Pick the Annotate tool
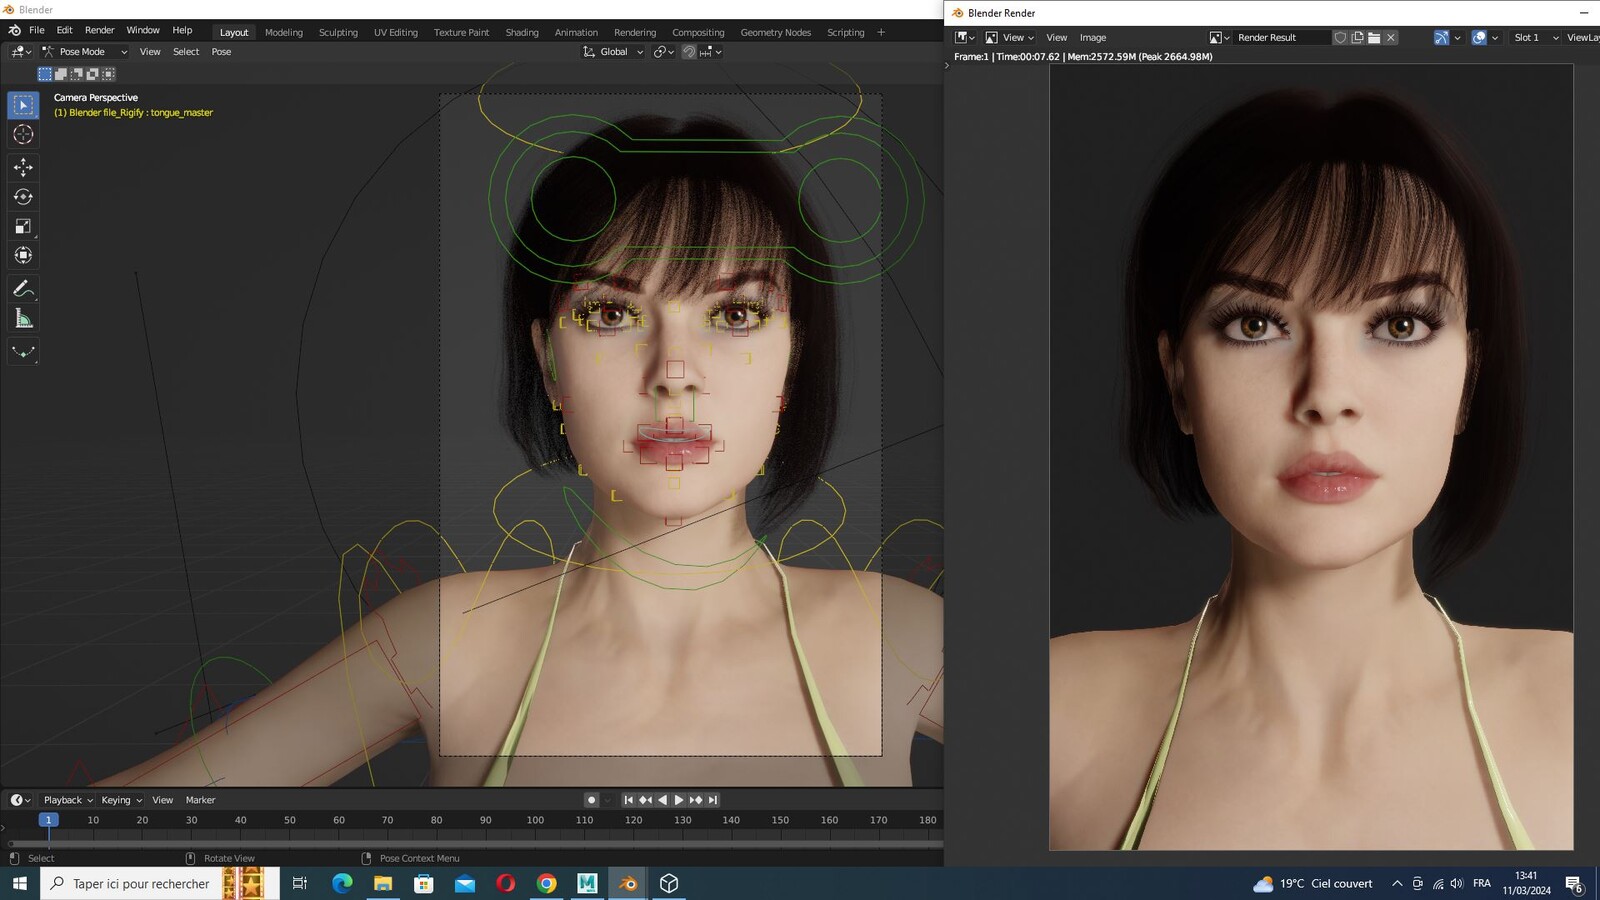The height and width of the screenshot is (900, 1600). point(23,289)
